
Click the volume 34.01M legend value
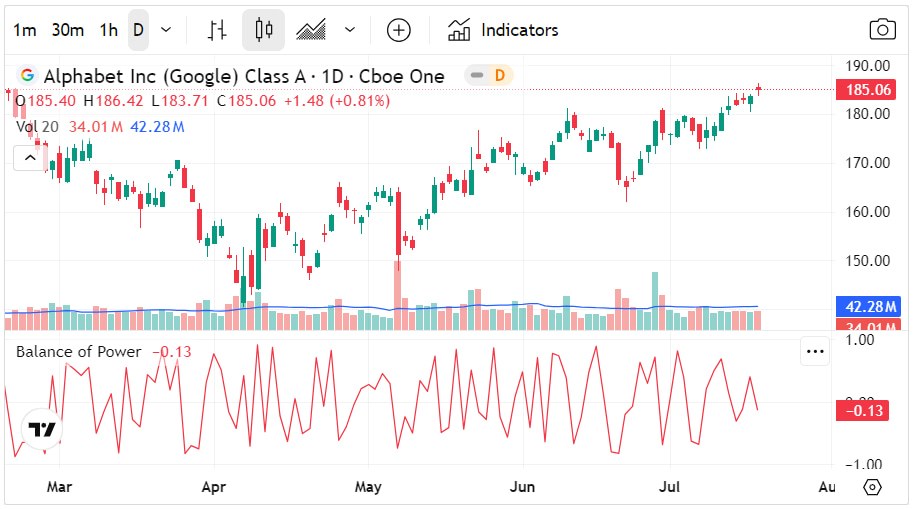[x=96, y=126]
